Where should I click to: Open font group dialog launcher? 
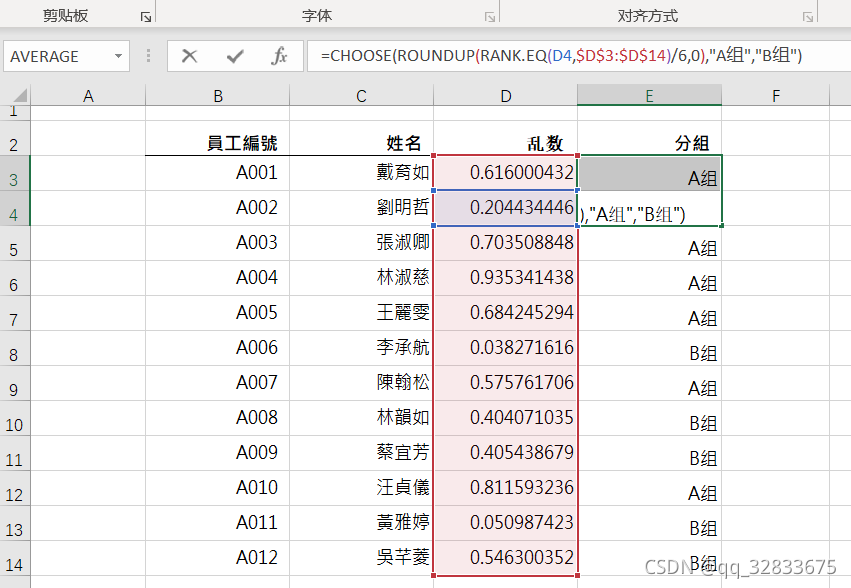point(490,17)
